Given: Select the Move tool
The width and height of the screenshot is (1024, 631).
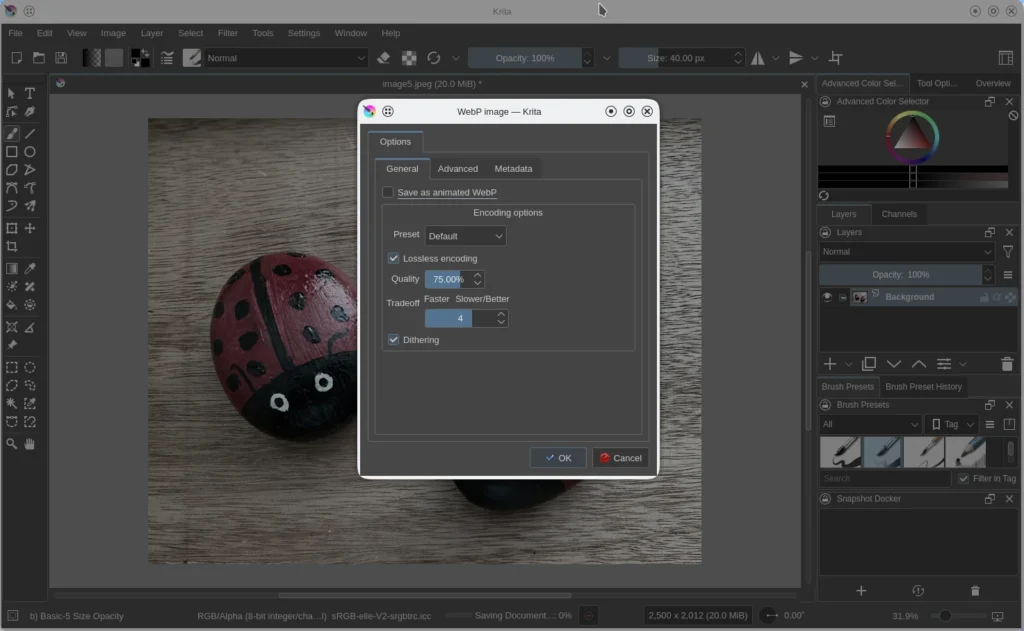Looking at the screenshot, I should pyautogui.click(x=29, y=228).
